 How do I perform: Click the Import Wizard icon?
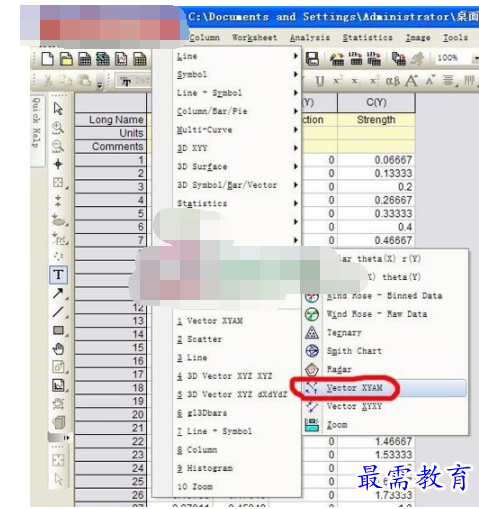(337, 59)
